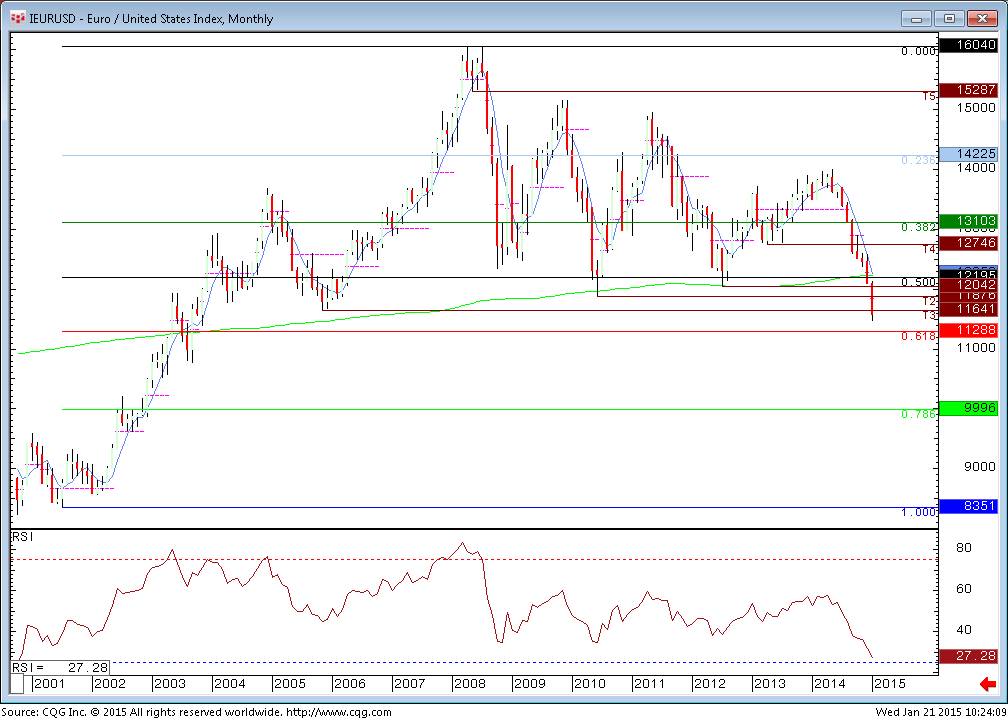Click the red left arrow at bottom right
This screenshot has width=1008, height=720.
986,684
